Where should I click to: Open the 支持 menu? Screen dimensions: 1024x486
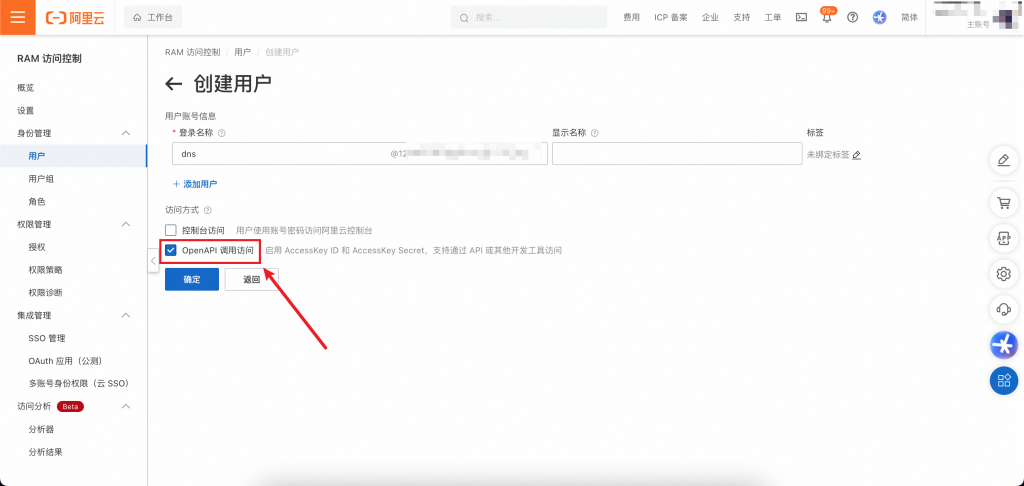741,18
